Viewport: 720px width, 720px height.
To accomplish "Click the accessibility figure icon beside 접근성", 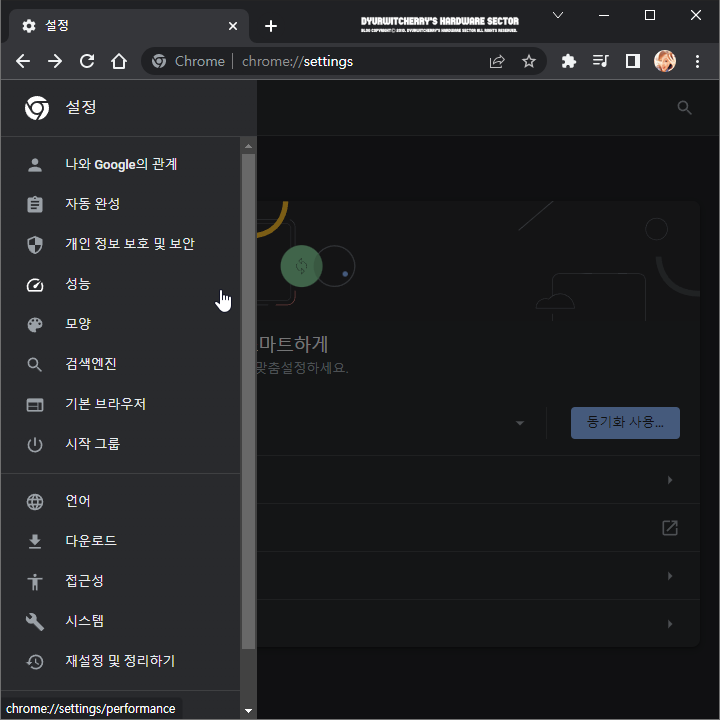I will click(35, 581).
